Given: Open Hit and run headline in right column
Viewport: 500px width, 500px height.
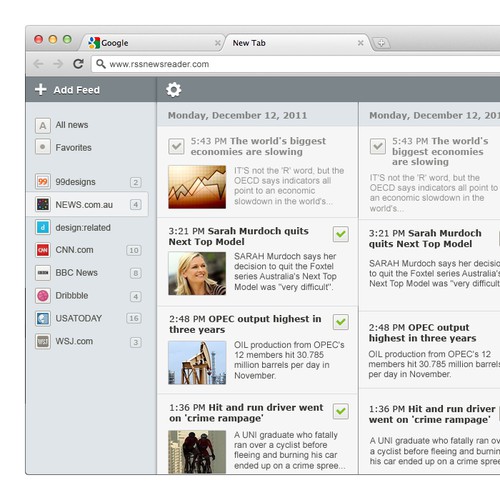Looking at the screenshot, I should pyautogui.click(x=432, y=414).
